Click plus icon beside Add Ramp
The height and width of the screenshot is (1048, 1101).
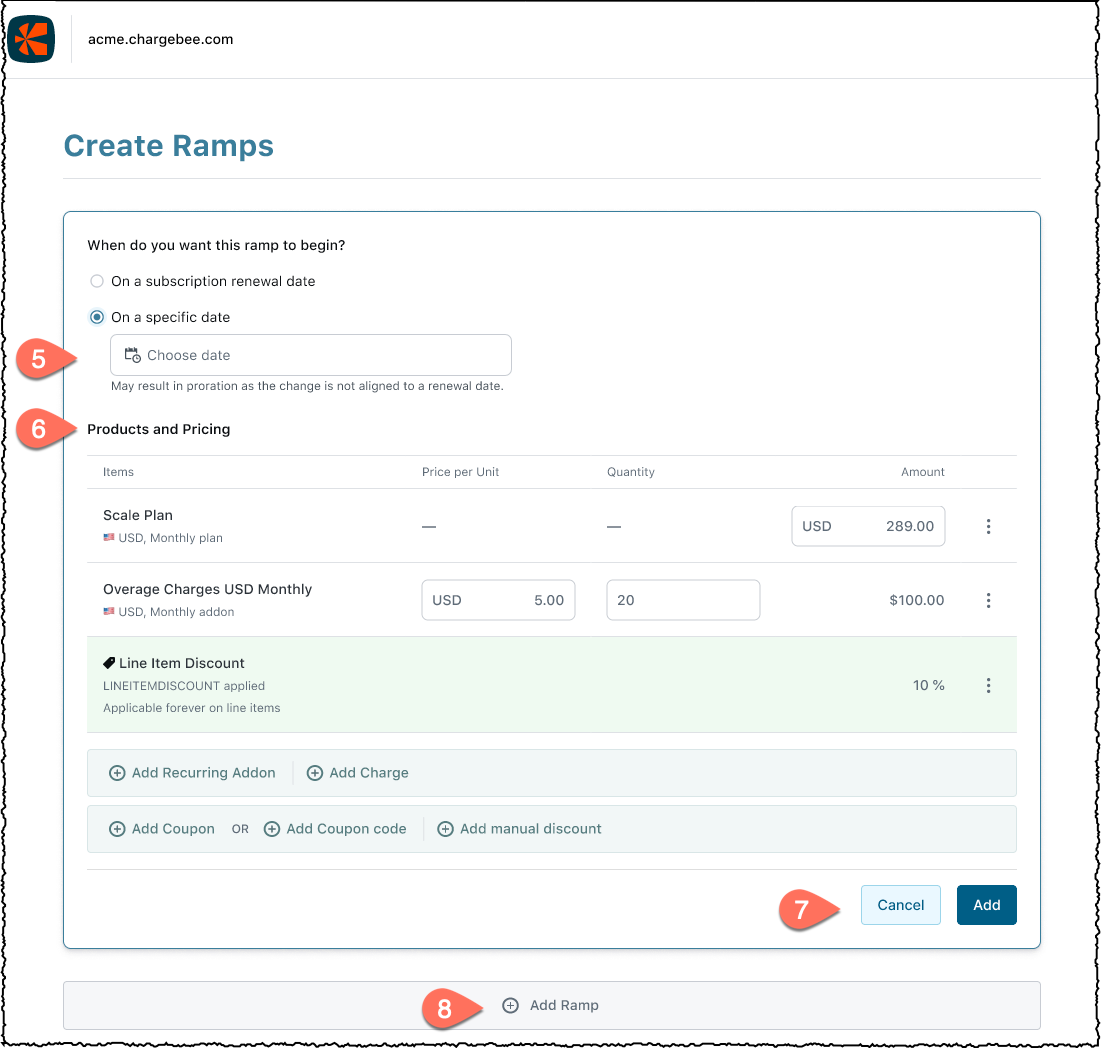pyautogui.click(x=510, y=1005)
